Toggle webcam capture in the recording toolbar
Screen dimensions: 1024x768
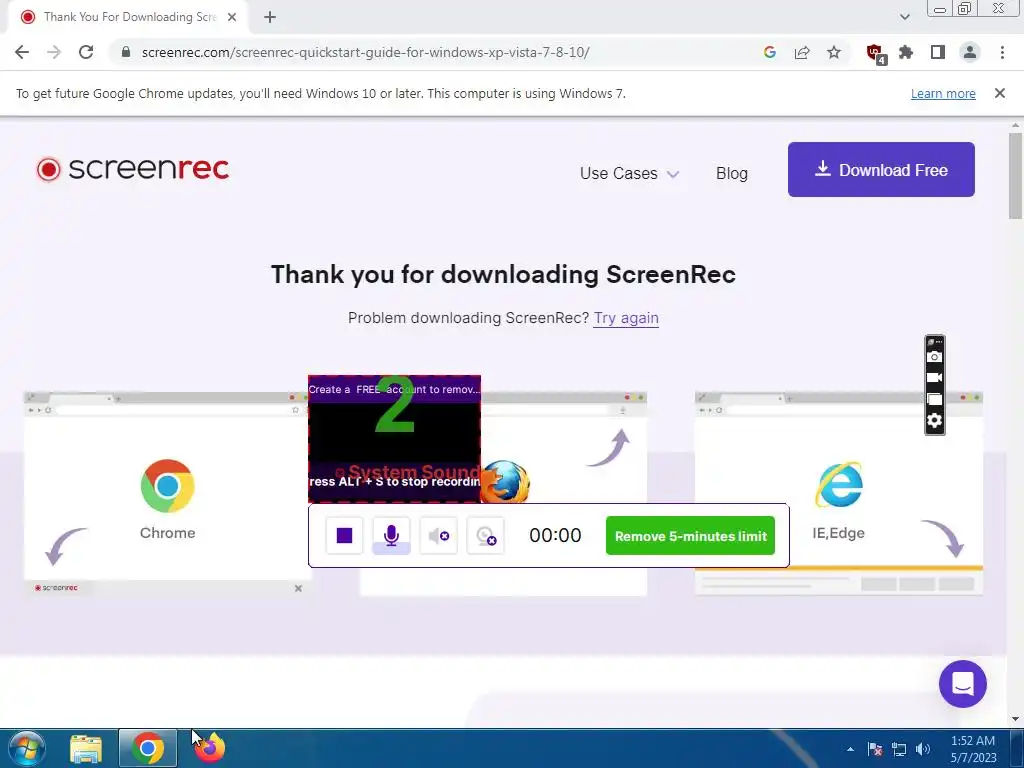point(485,536)
